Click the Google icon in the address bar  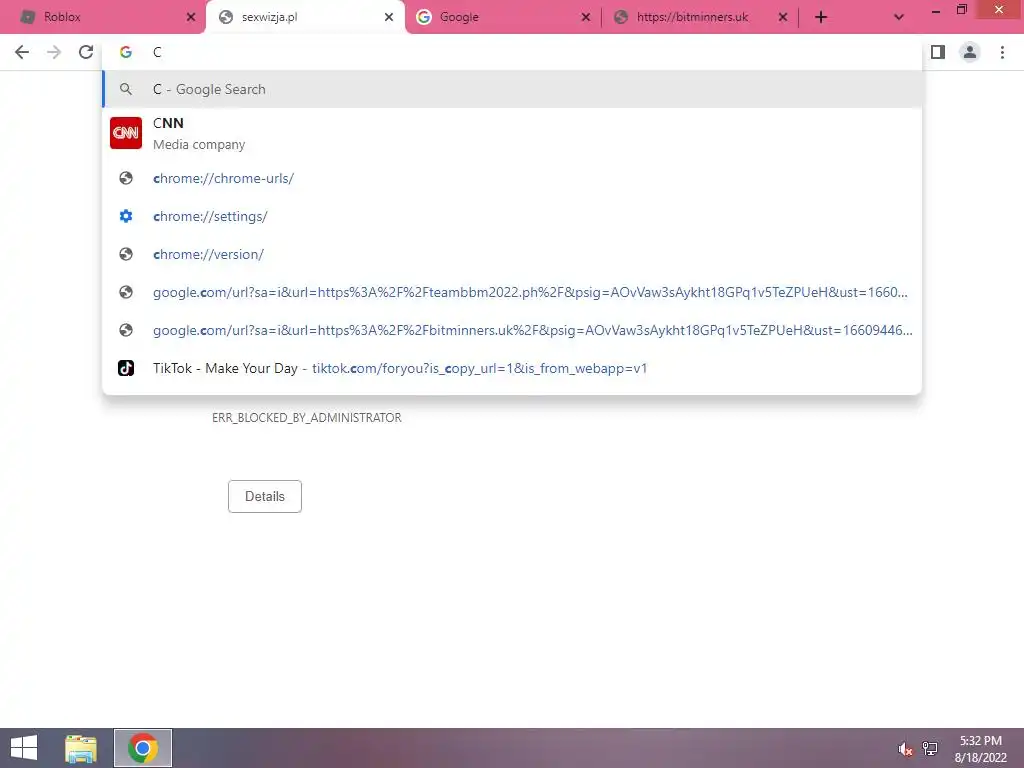126,52
